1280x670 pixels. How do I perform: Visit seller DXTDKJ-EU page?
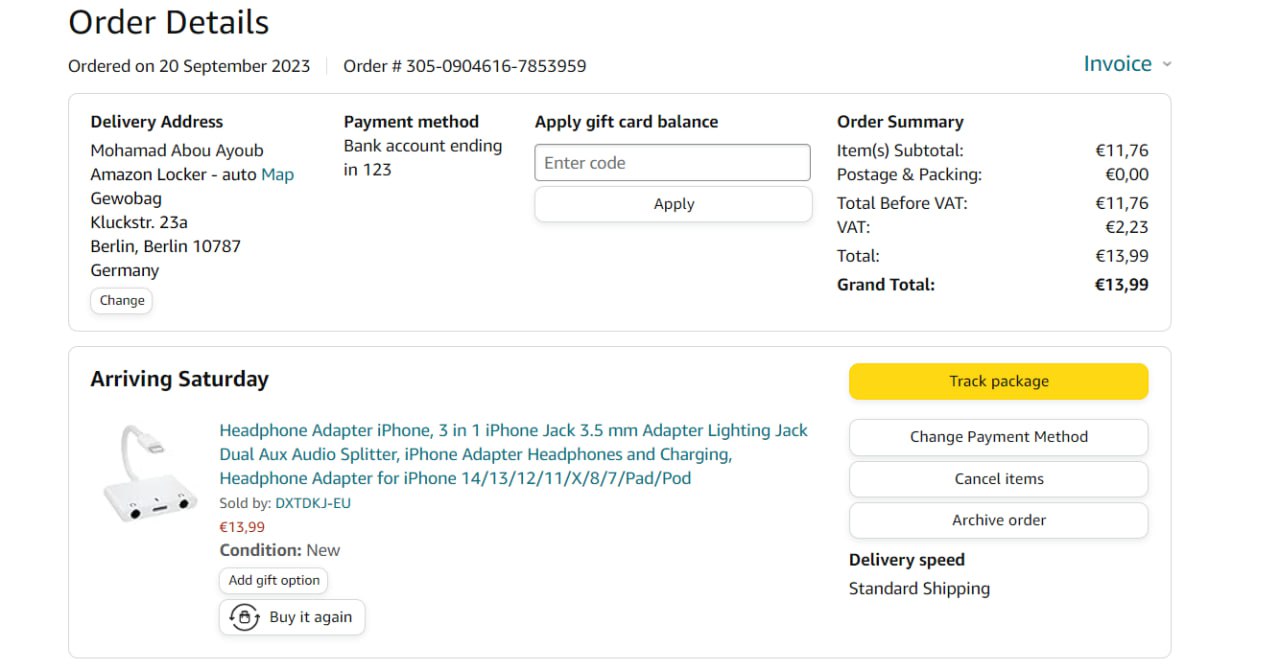(x=313, y=503)
